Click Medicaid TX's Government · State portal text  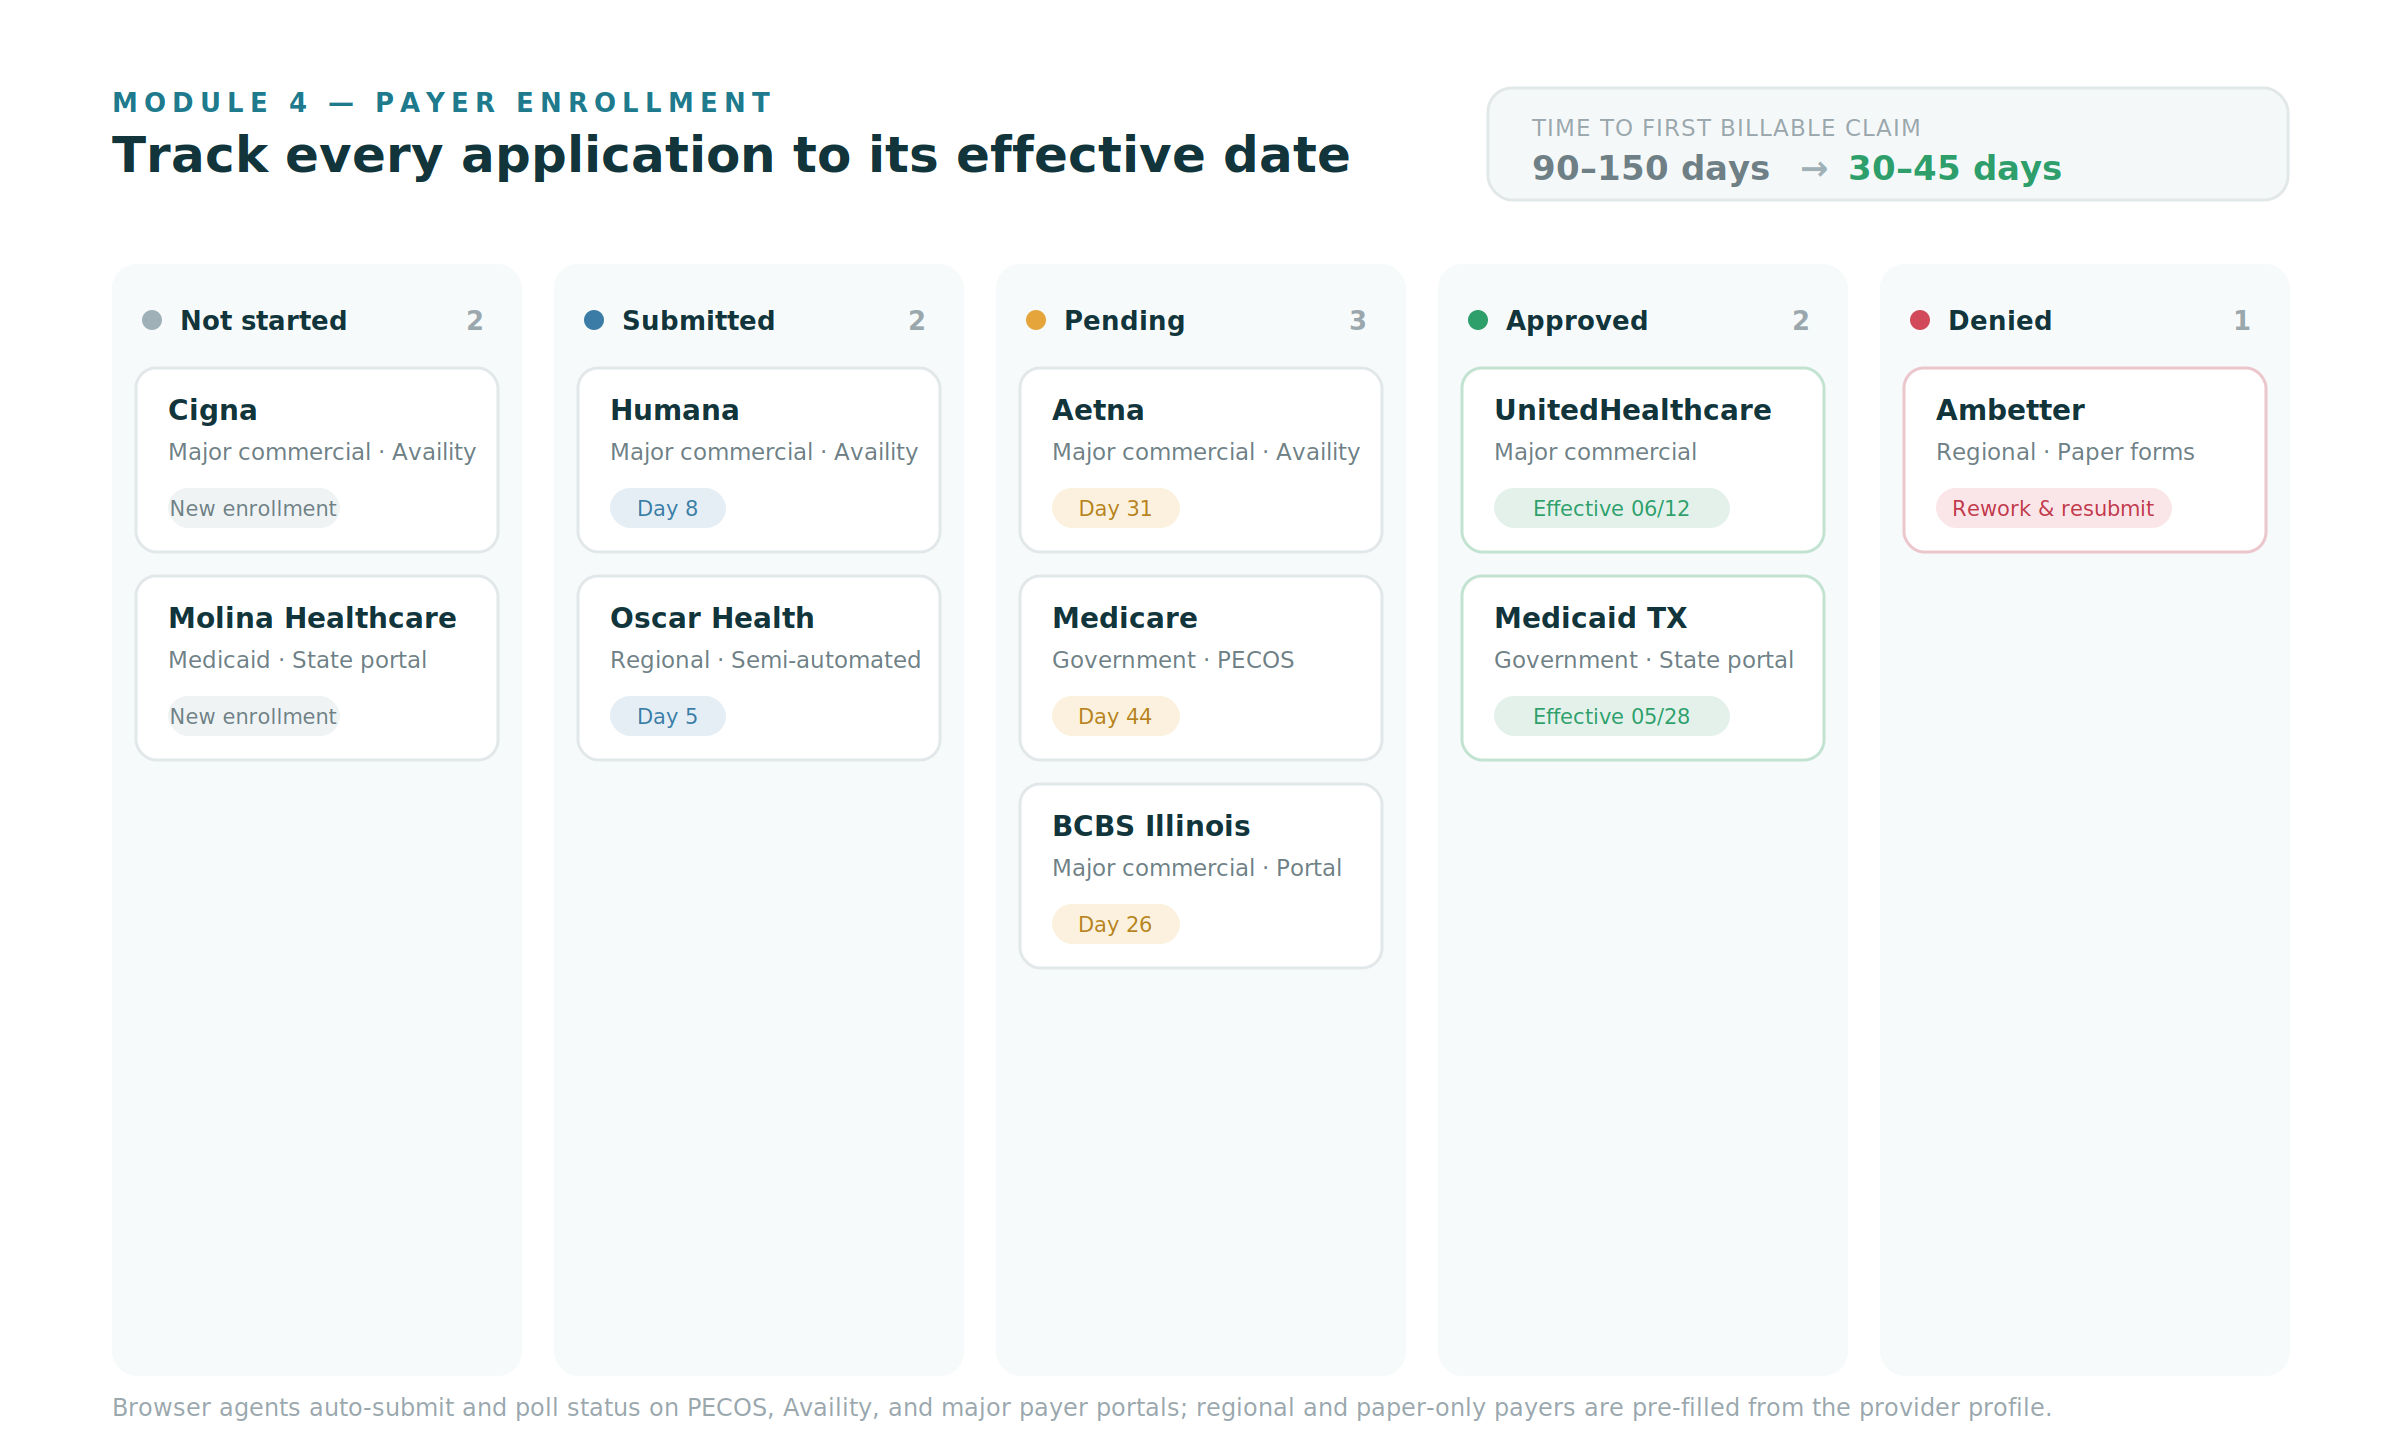pos(1644,660)
